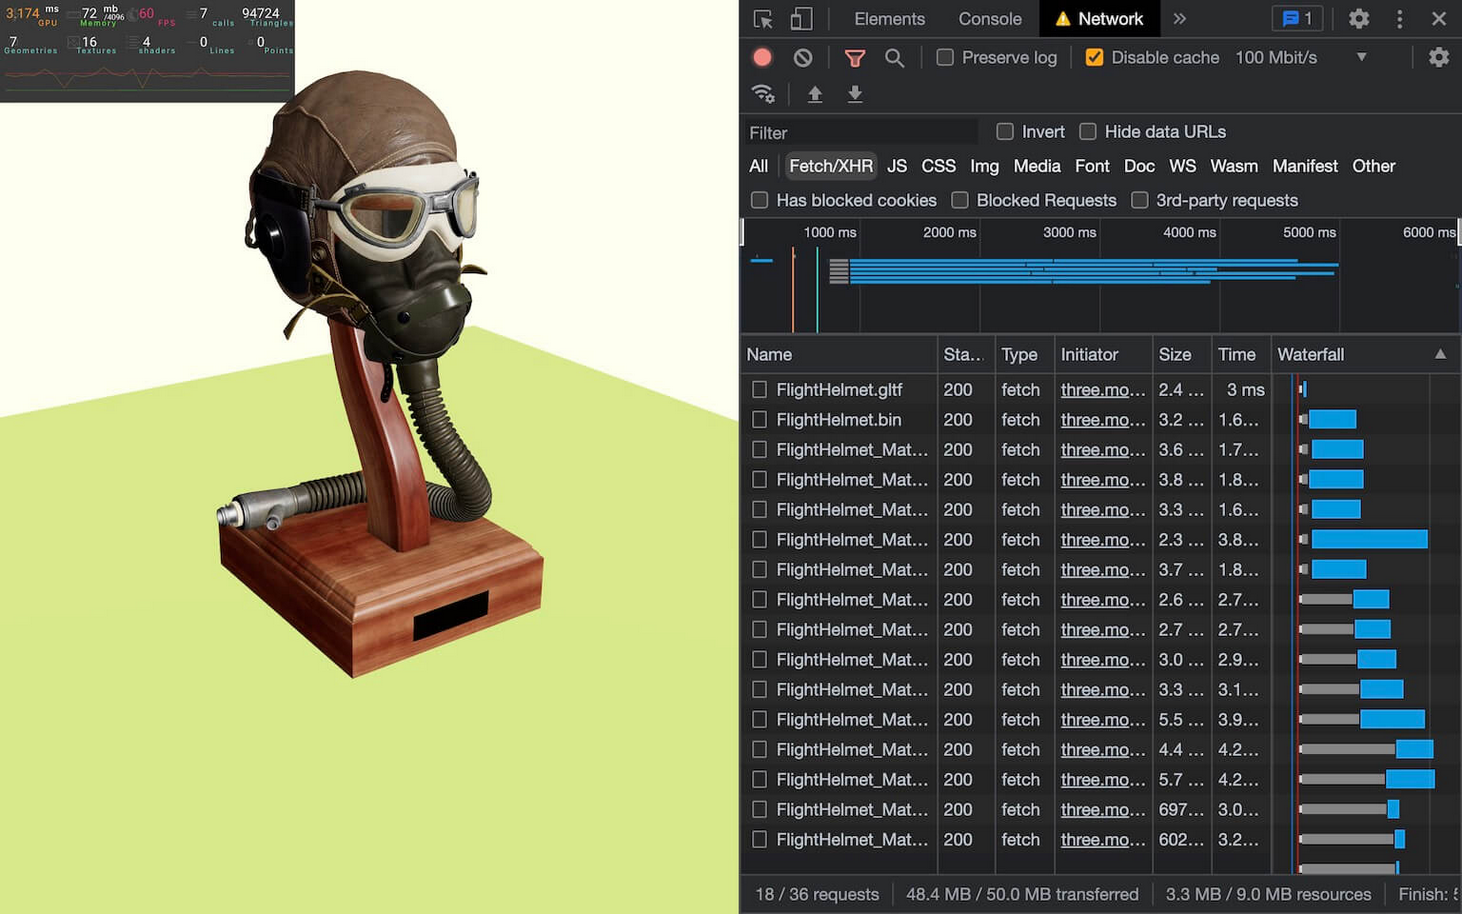Export HAR file download arrow icon
The image size is (1462, 914).
click(x=855, y=94)
